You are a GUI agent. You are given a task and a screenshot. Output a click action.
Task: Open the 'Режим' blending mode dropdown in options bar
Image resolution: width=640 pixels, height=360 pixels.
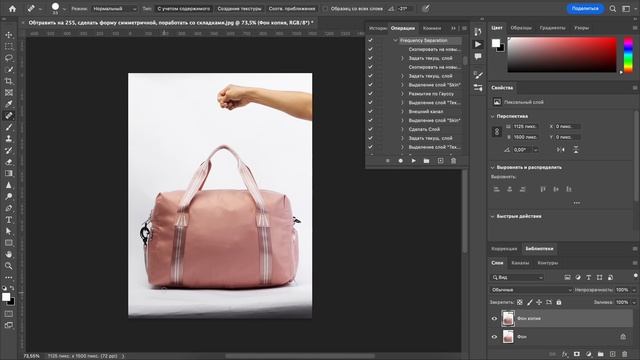[x=114, y=9]
